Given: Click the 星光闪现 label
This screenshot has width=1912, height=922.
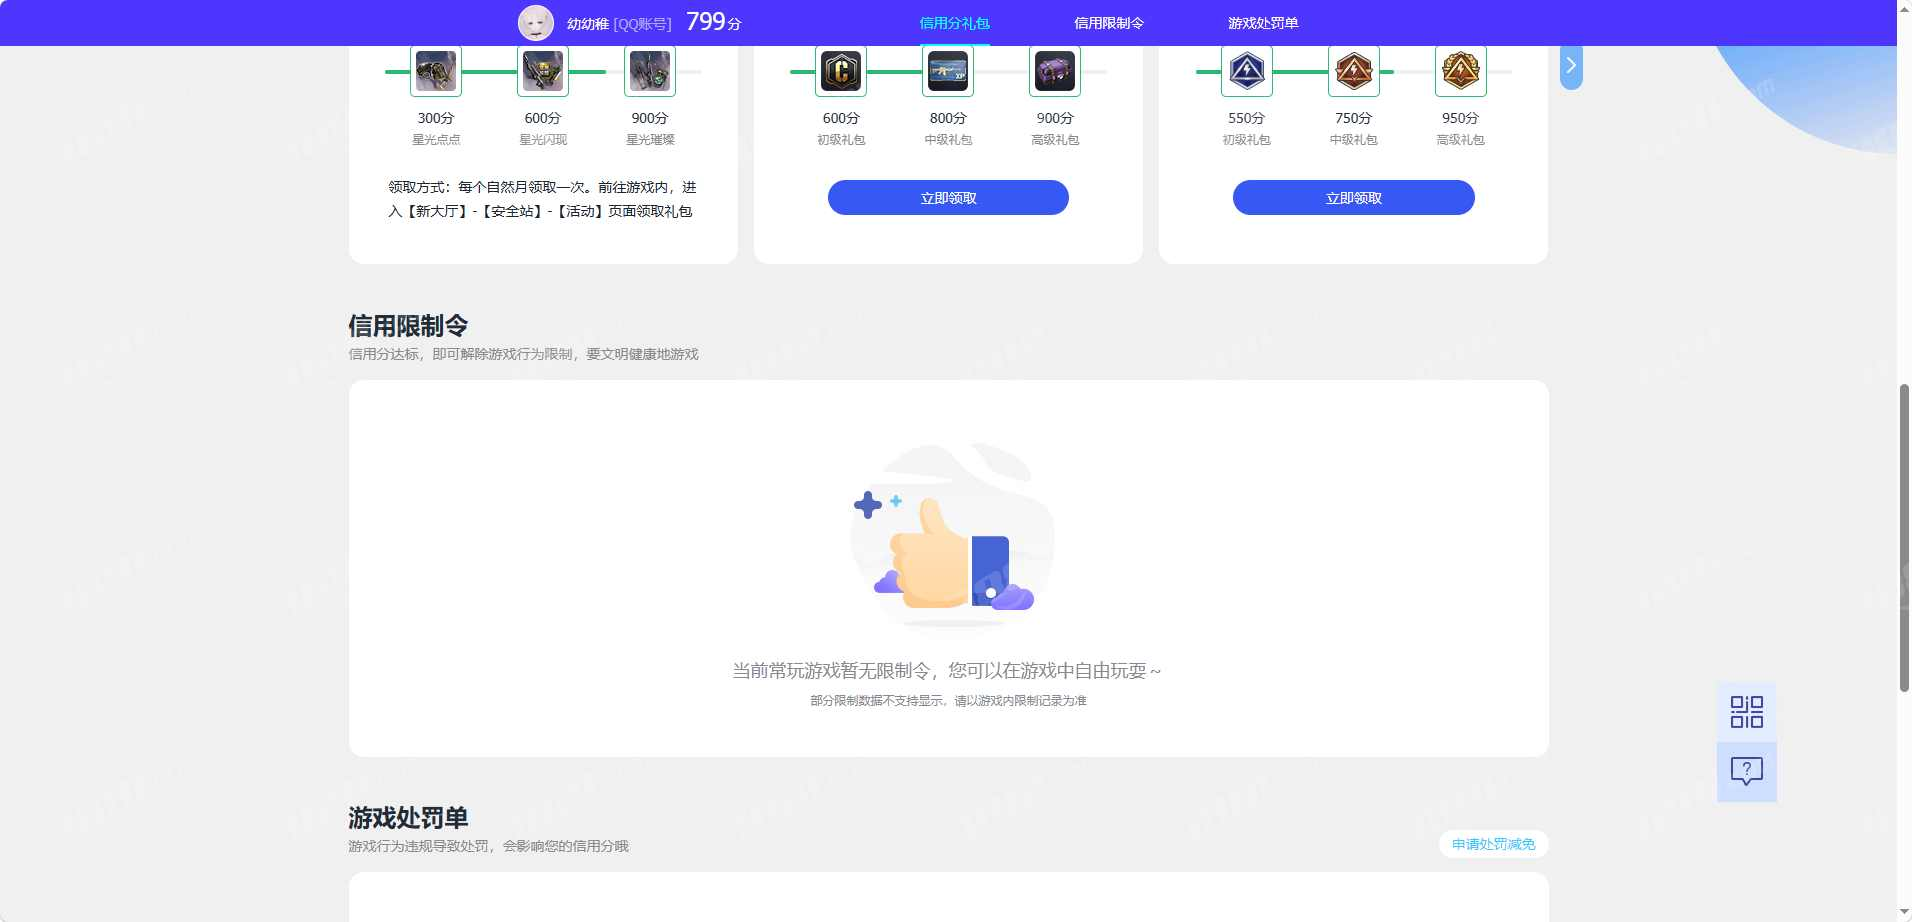Looking at the screenshot, I should 543,140.
